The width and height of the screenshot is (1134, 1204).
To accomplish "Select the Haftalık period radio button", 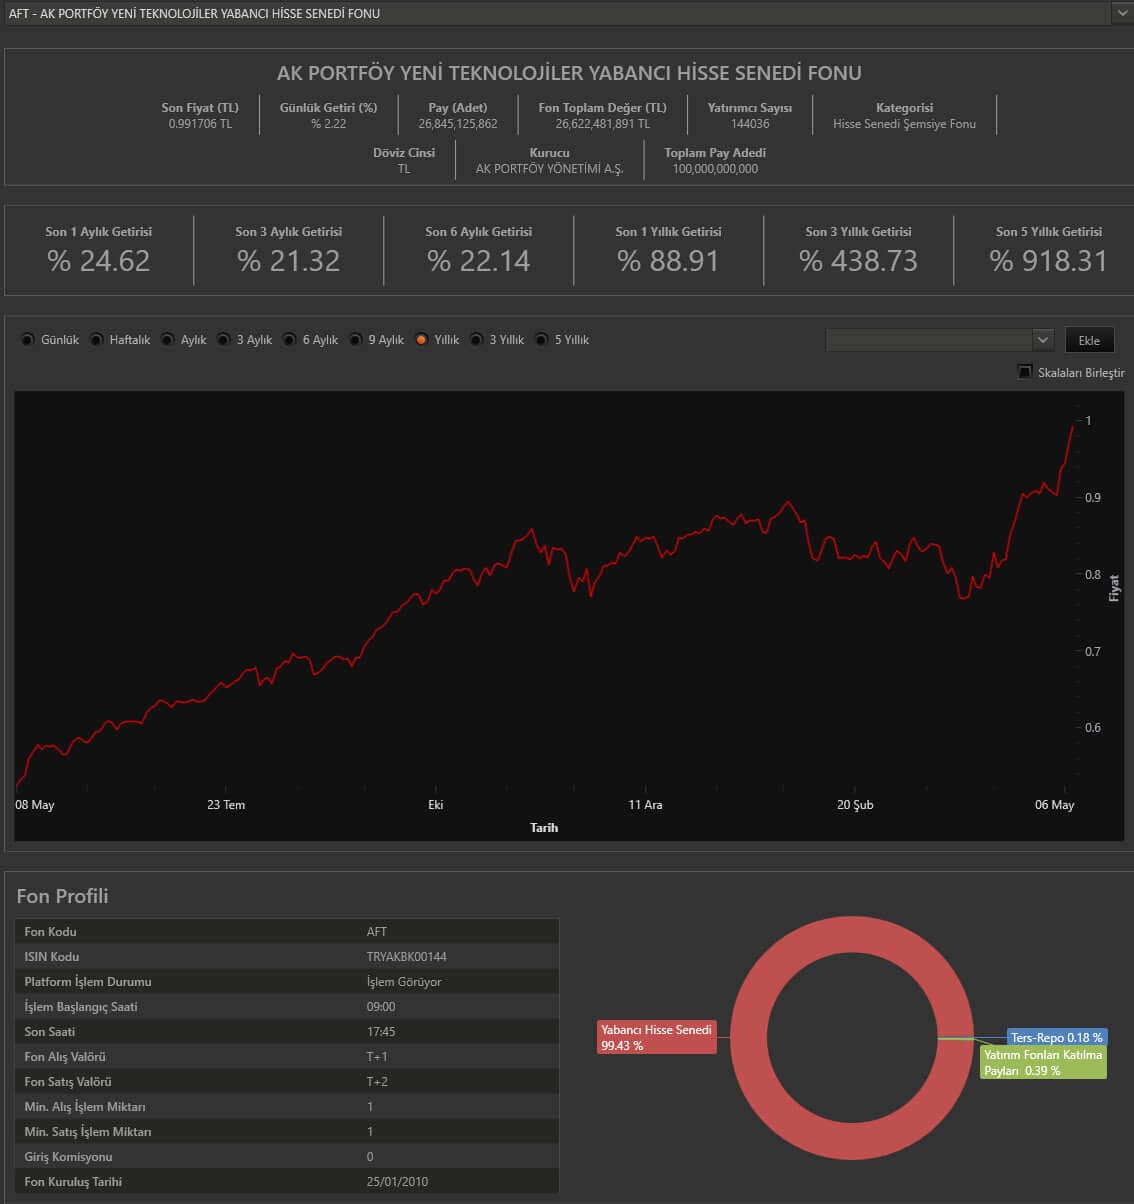I will [x=96, y=340].
